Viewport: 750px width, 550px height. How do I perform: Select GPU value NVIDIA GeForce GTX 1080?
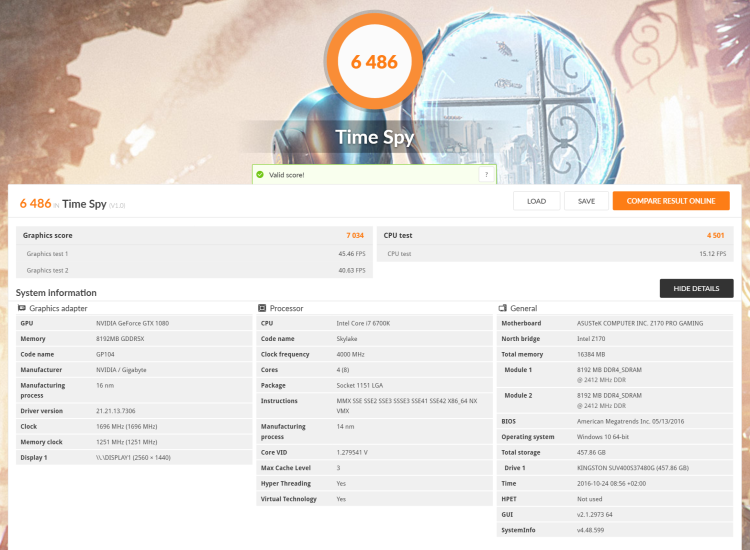(x=132, y=323)
